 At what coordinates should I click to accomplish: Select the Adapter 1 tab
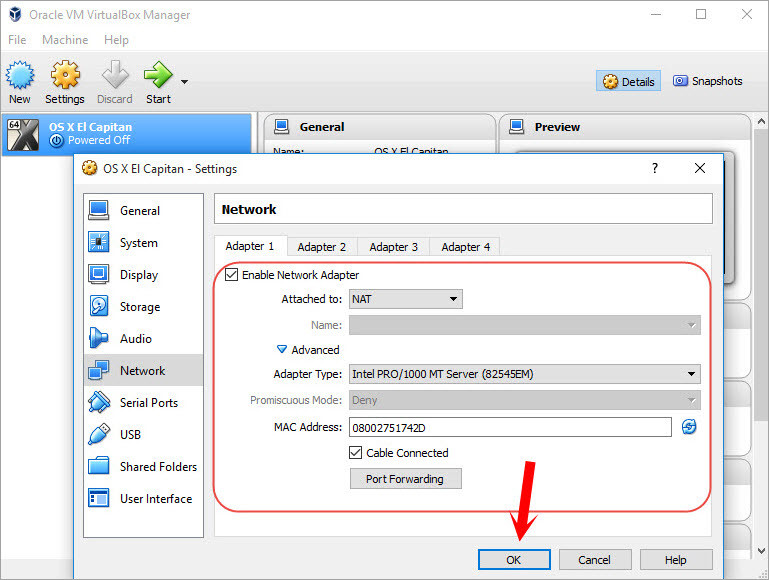tap(250, 246)
